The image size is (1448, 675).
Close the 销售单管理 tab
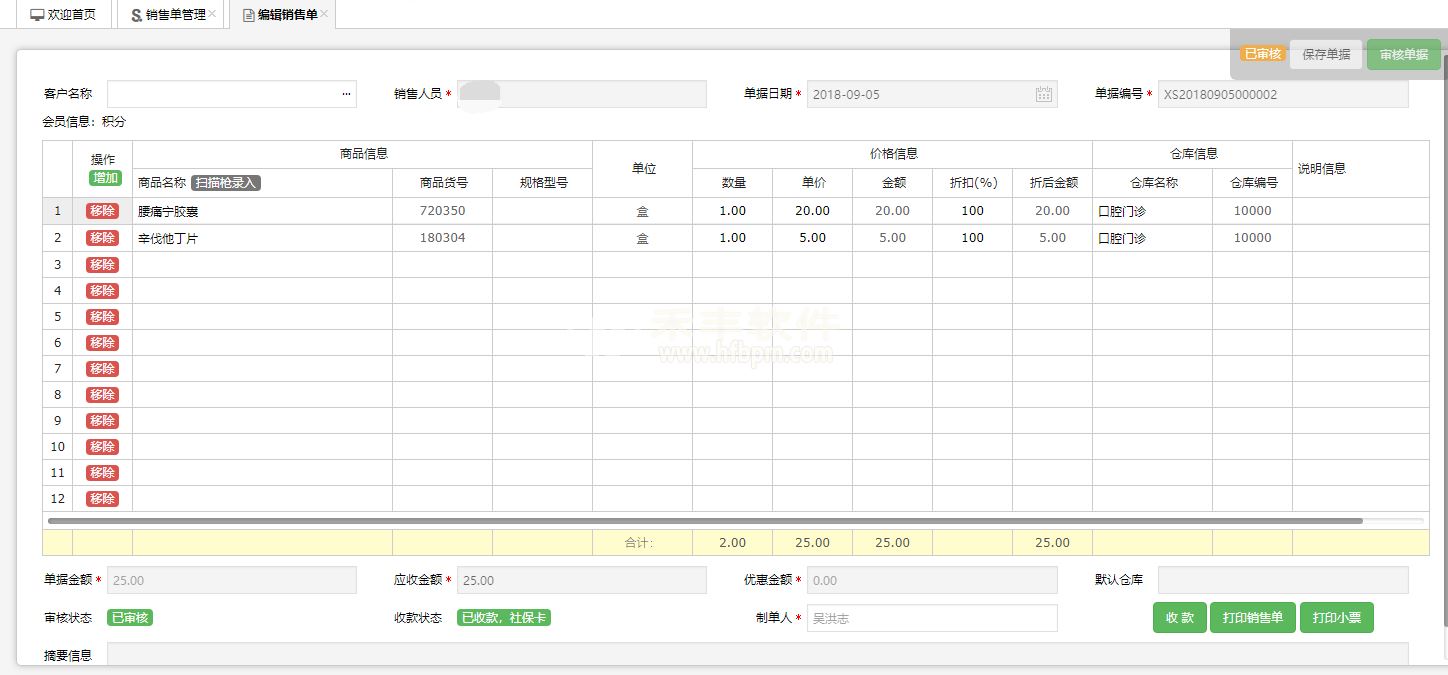213,14
